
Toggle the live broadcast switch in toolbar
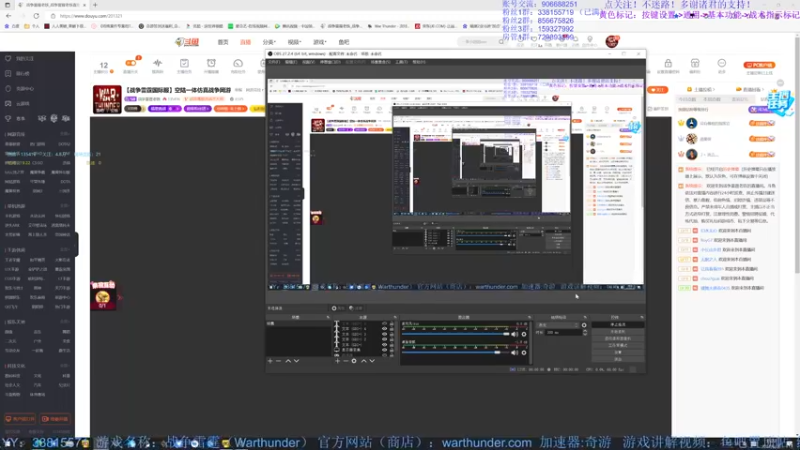pyautogui.click(x=131, y=63)
